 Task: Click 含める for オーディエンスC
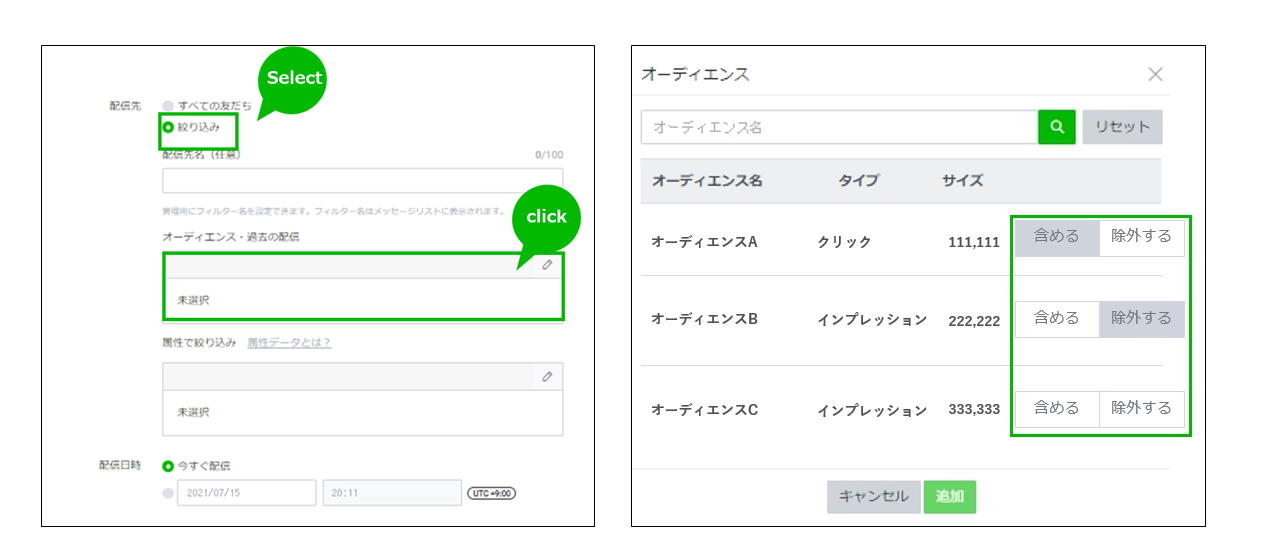pos(1056,408)
